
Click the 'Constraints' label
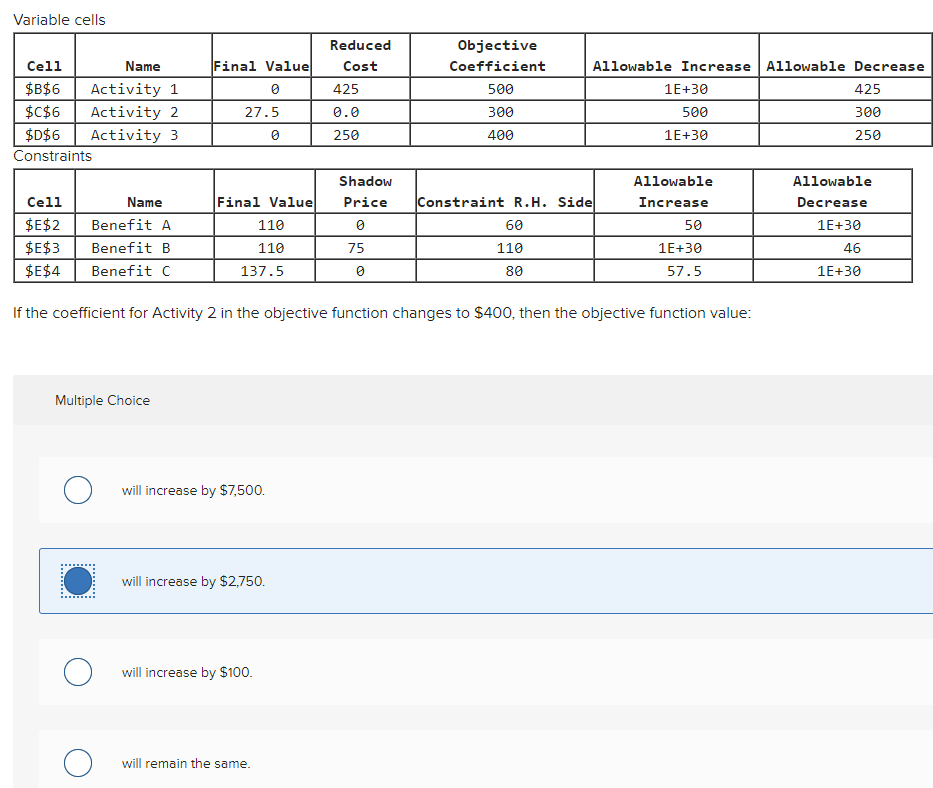point(52,156)
